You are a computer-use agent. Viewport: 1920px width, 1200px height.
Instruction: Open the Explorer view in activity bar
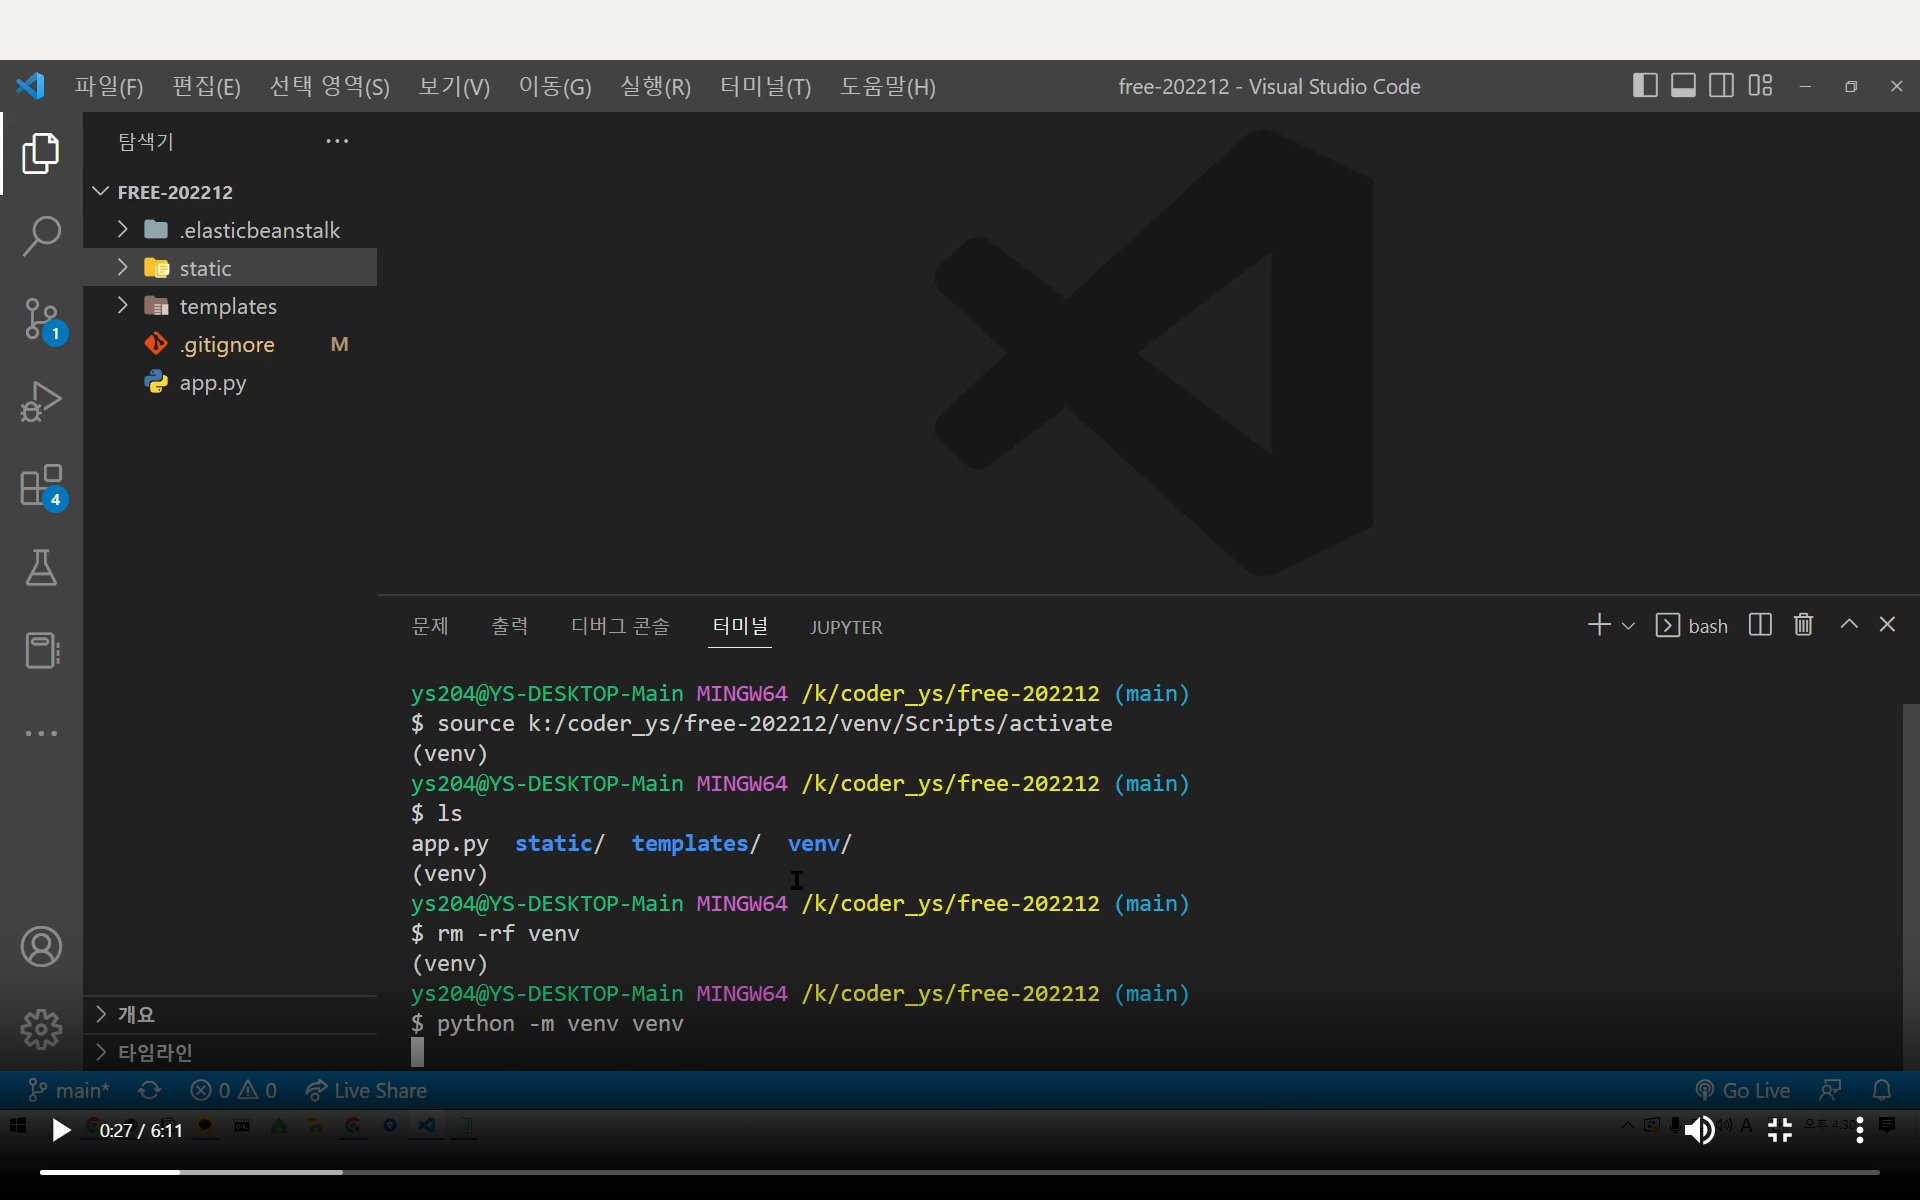[x=41, y=153]
